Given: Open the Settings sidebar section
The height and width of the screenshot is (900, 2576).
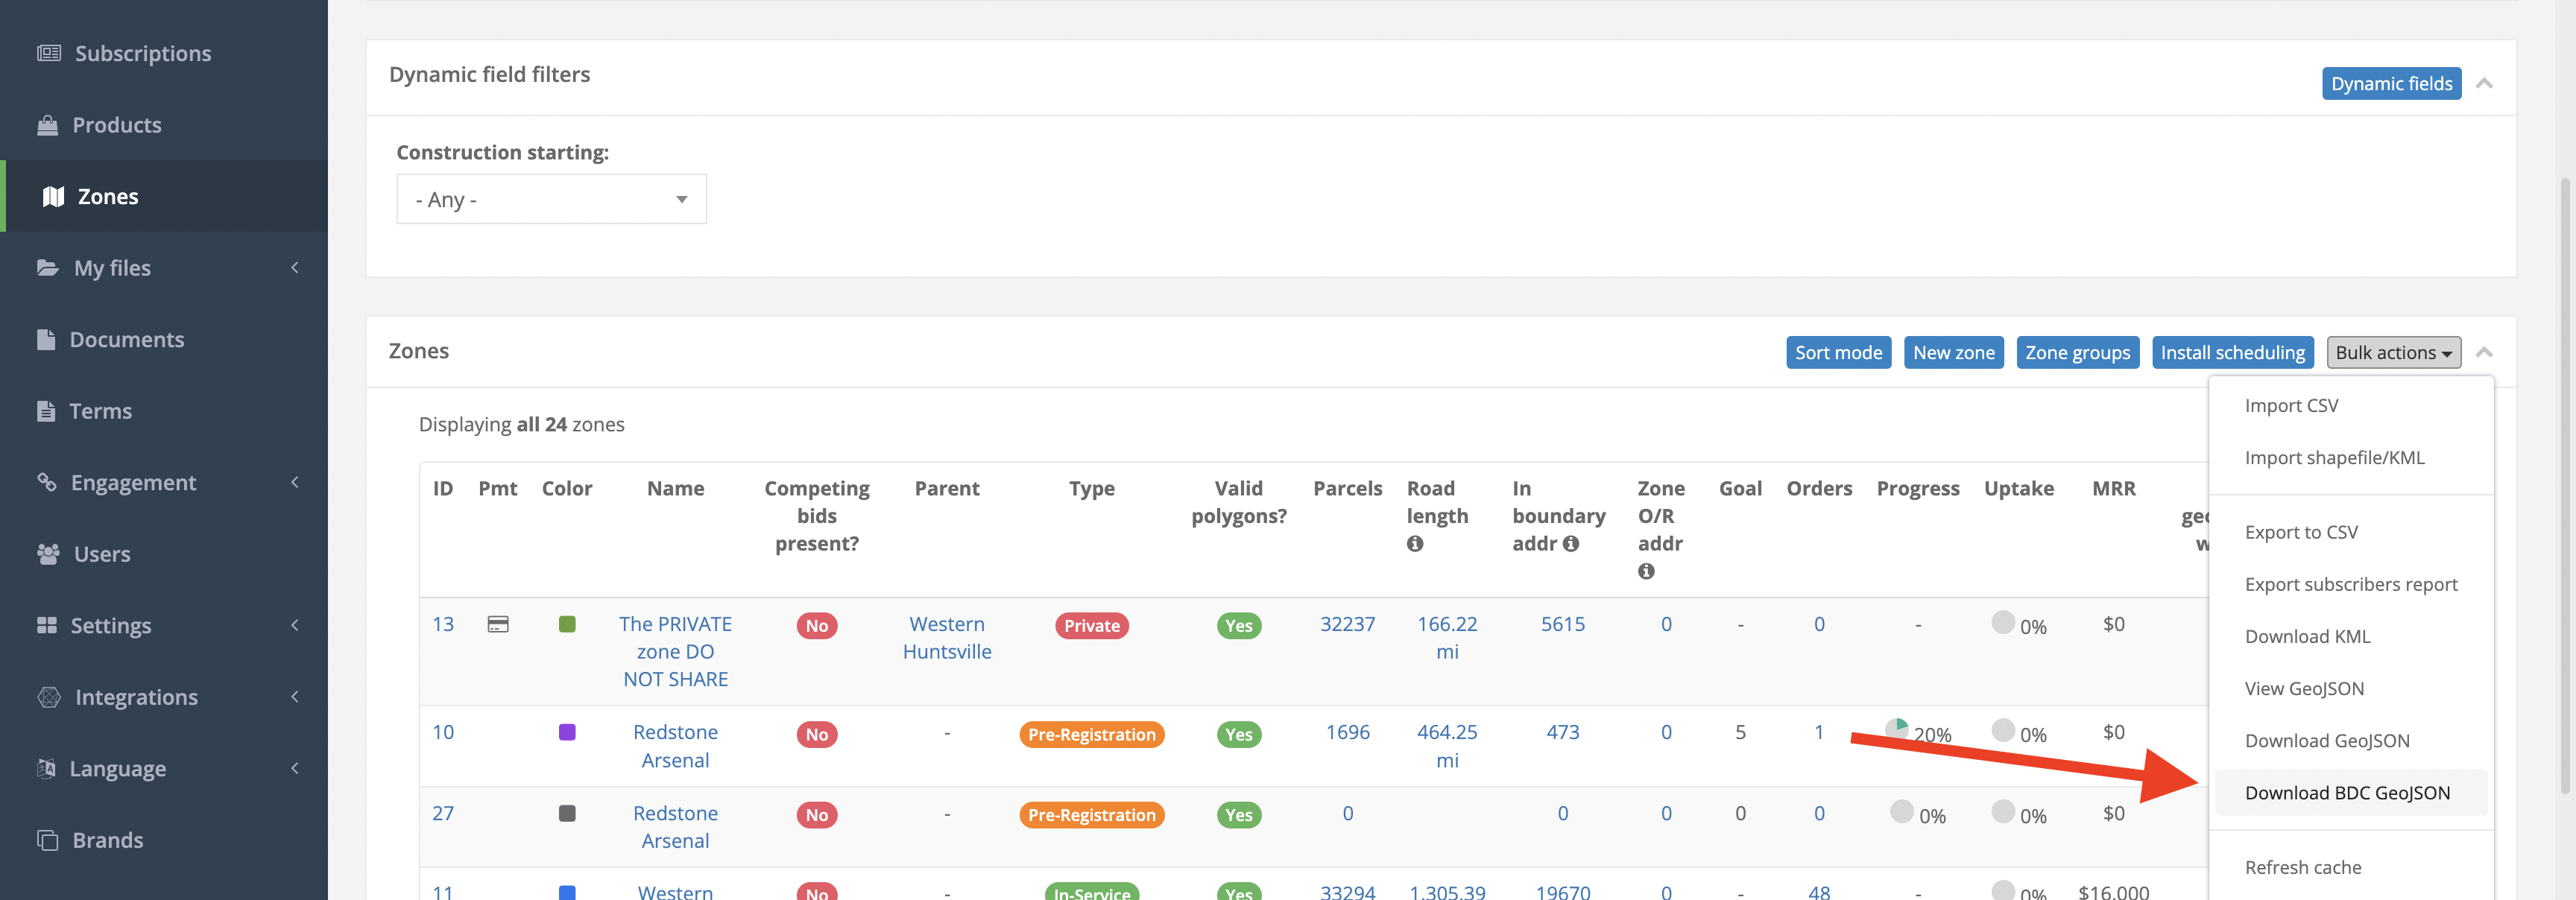Looking at the screenshot, I should tap(111, 625).
